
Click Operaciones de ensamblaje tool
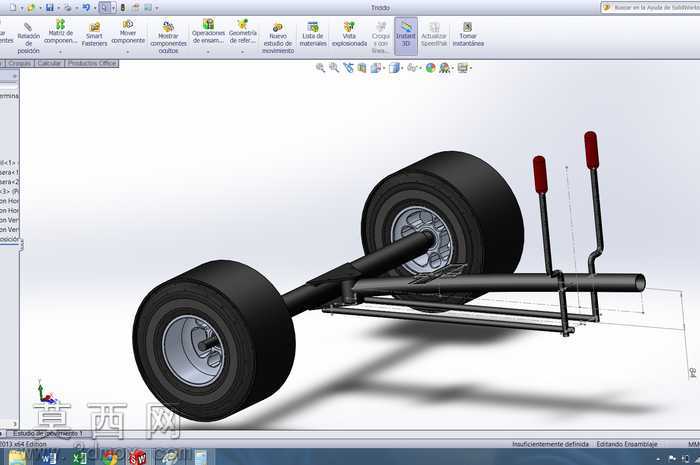(208, 31)
